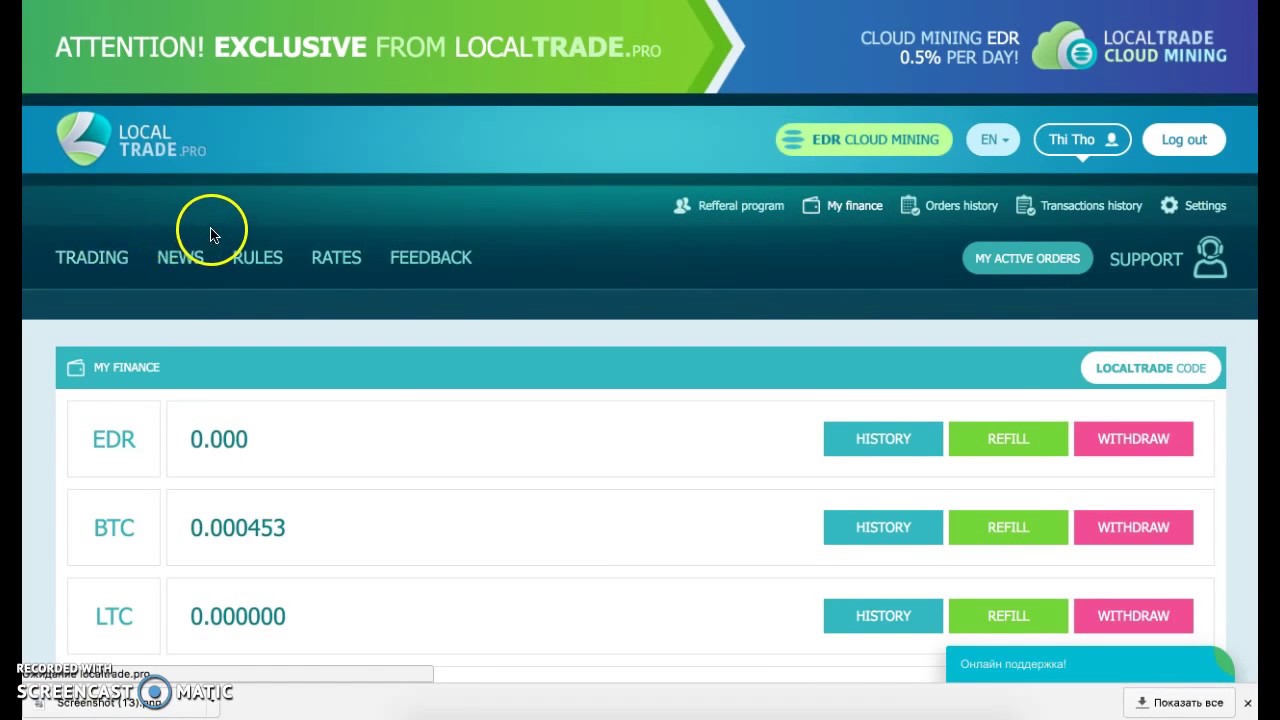
Task: Click the EDR coin icon in the Cloud Mining button
Action: (x=793, y=140)
